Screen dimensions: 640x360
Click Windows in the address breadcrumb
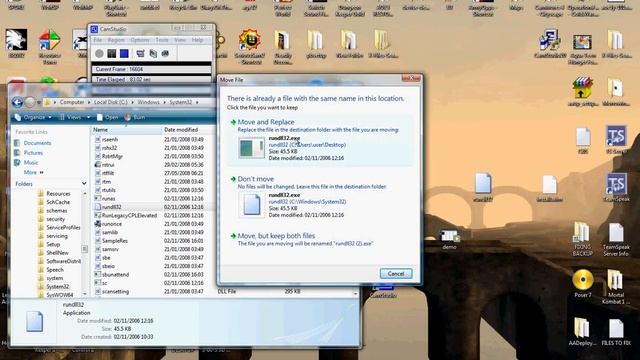pyautogui.click(x=148, y=102)
